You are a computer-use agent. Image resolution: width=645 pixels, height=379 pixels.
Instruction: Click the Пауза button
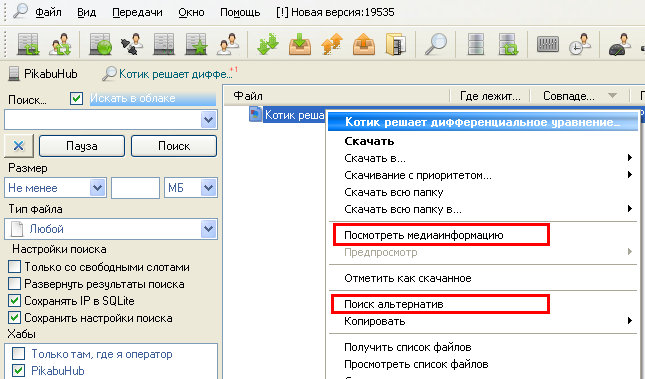[81, 146]
